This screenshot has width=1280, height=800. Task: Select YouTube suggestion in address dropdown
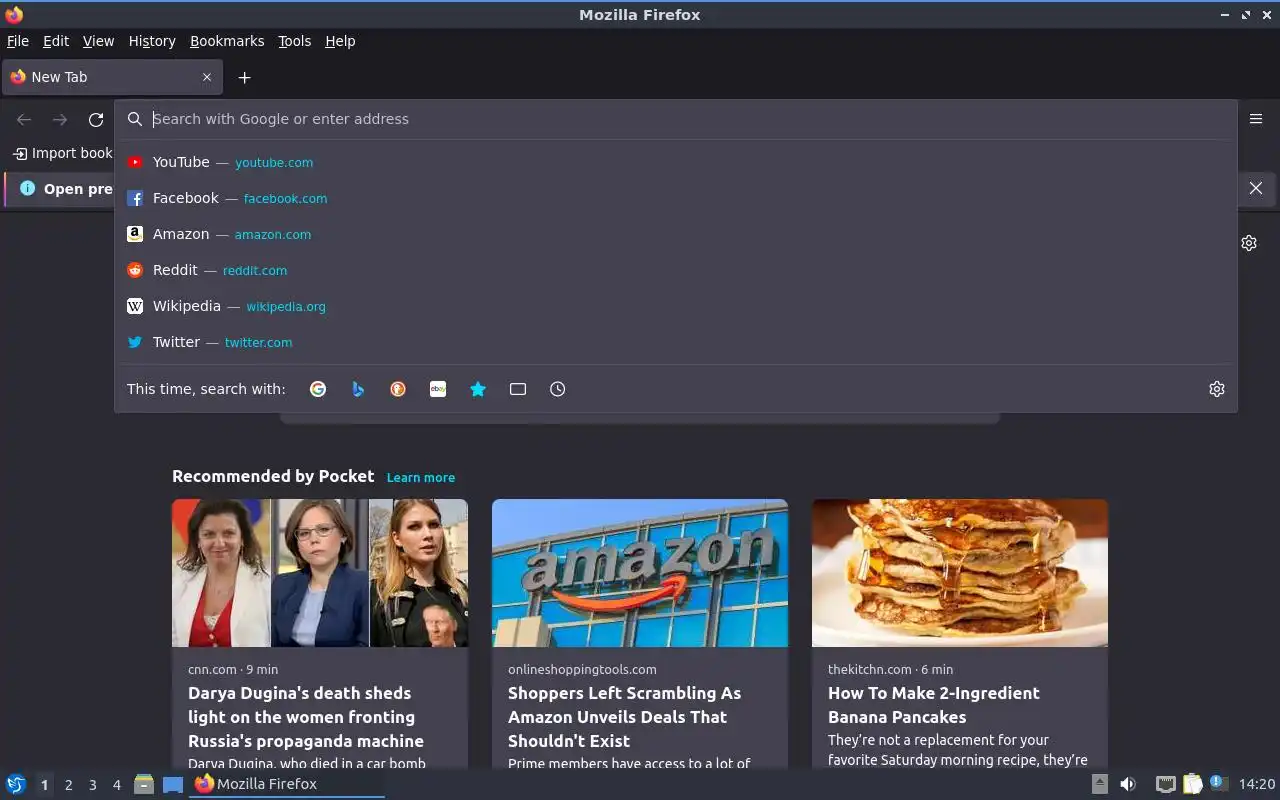coord(676,162)
